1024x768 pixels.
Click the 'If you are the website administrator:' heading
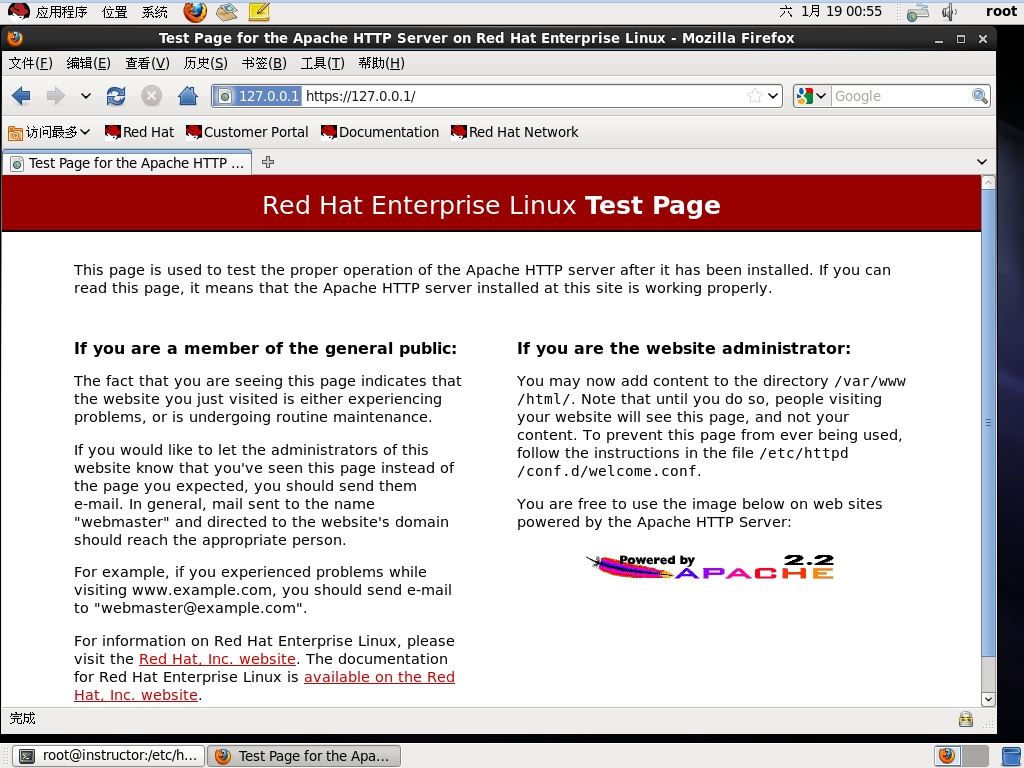[x=684, y=348]
